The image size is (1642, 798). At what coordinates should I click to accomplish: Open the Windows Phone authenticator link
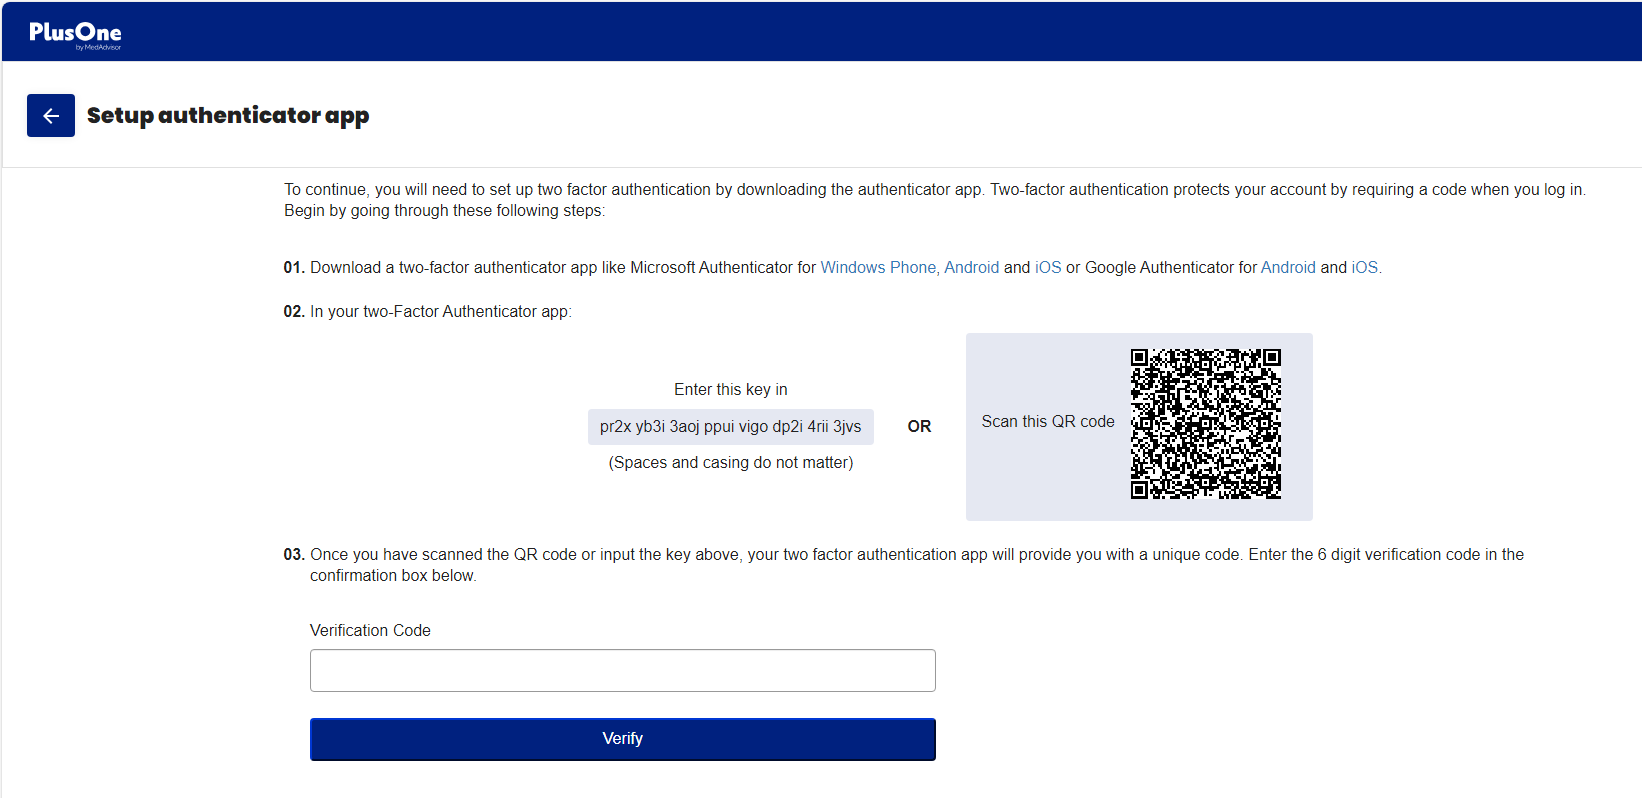(x=878, y=267)
